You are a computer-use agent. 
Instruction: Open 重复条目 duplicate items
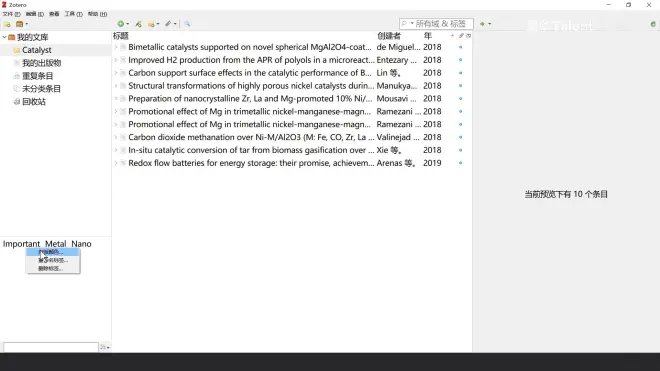(37, 76)
